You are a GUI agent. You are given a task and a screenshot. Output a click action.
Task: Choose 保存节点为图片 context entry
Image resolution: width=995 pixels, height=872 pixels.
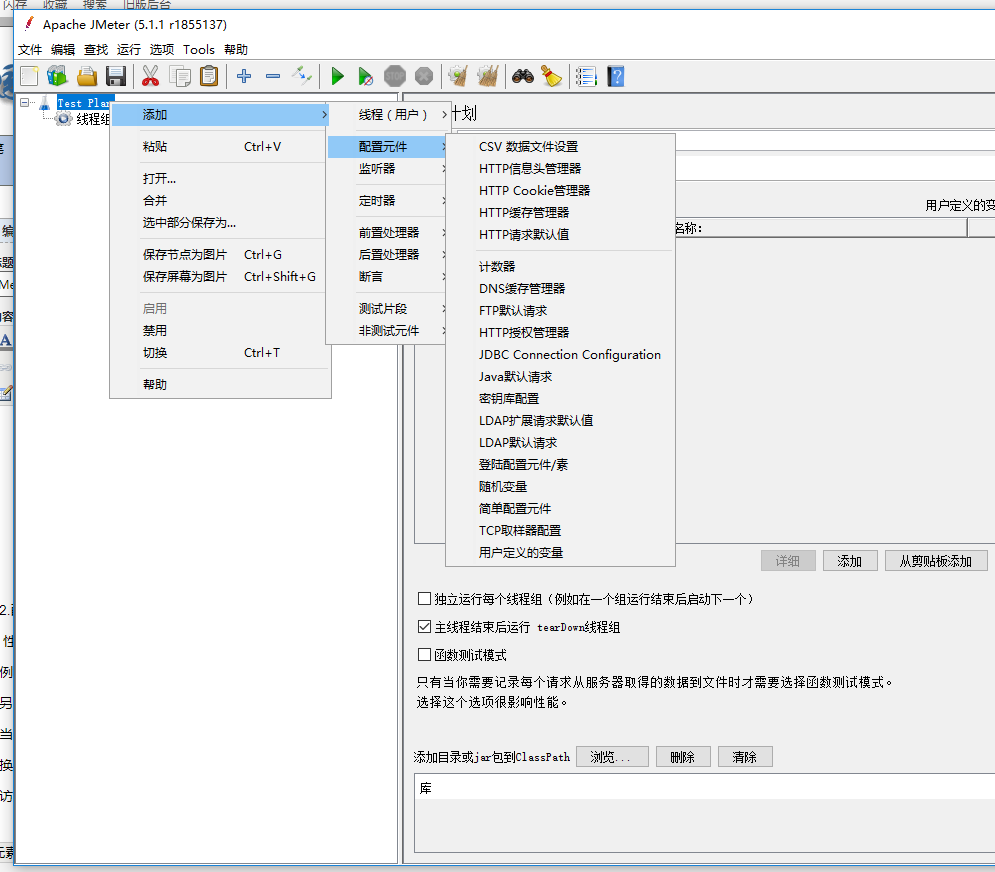point(220,254)
